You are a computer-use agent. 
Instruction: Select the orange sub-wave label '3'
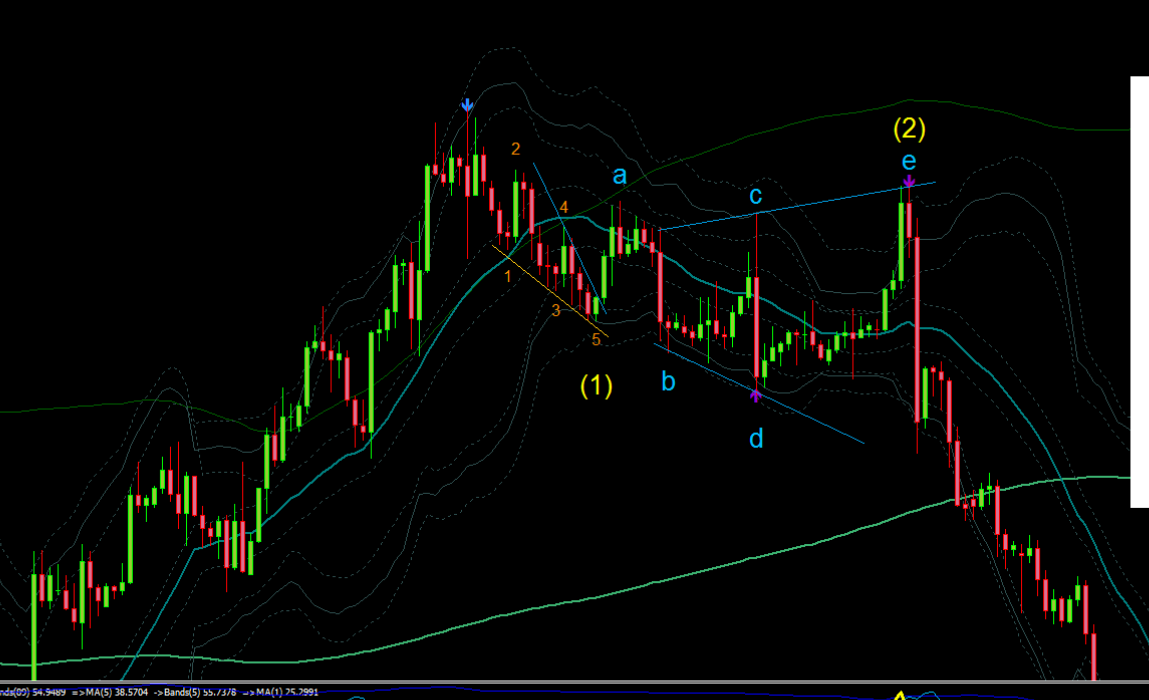pos(556,311)
